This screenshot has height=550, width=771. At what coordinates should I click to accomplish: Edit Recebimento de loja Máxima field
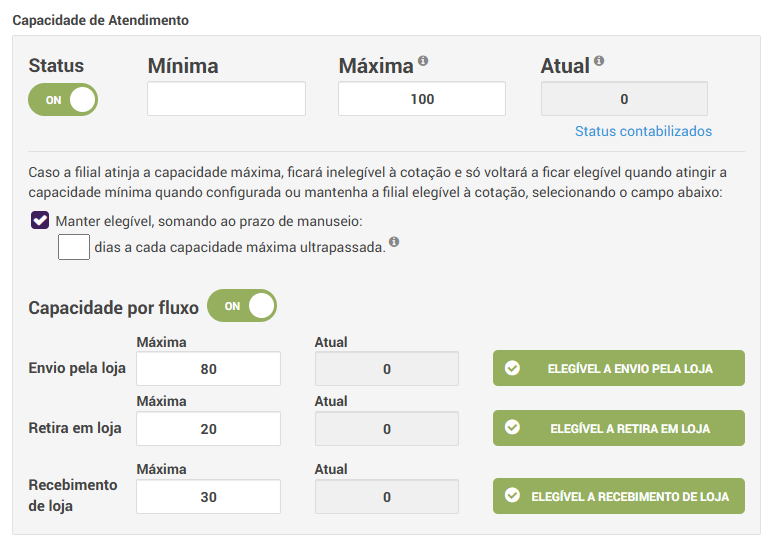click(208, 496)
